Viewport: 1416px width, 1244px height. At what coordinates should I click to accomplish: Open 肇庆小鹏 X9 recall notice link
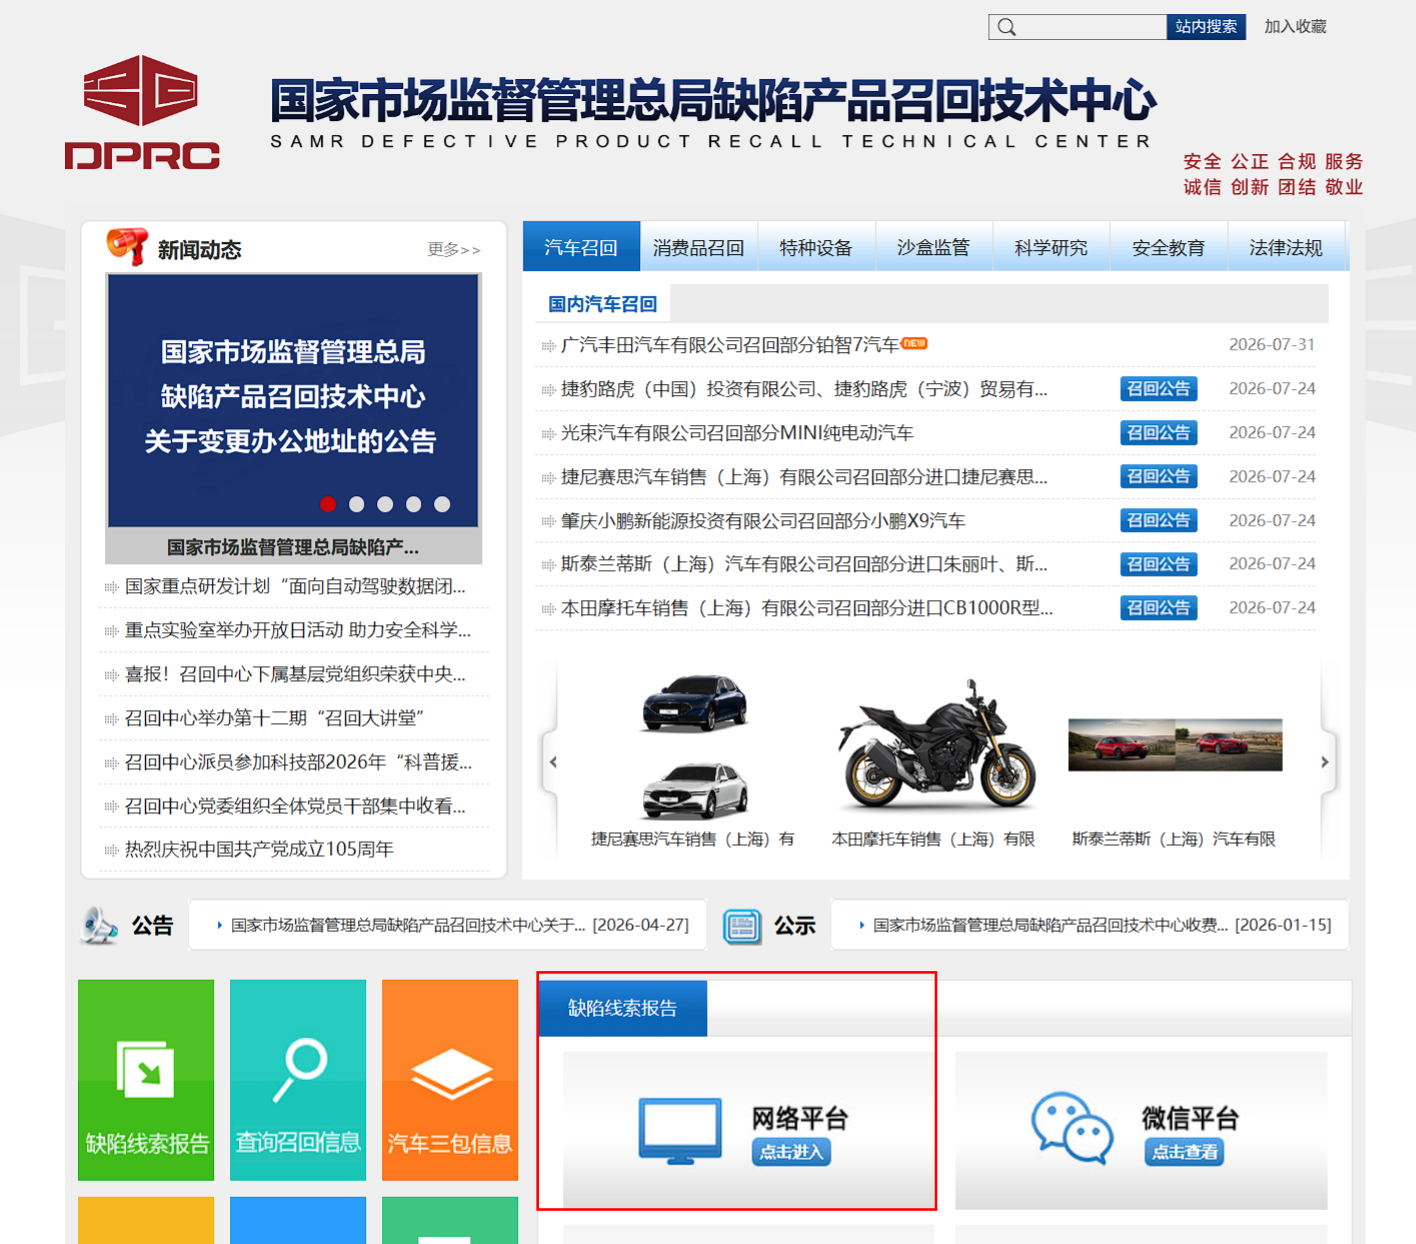[x=763, y=521]
